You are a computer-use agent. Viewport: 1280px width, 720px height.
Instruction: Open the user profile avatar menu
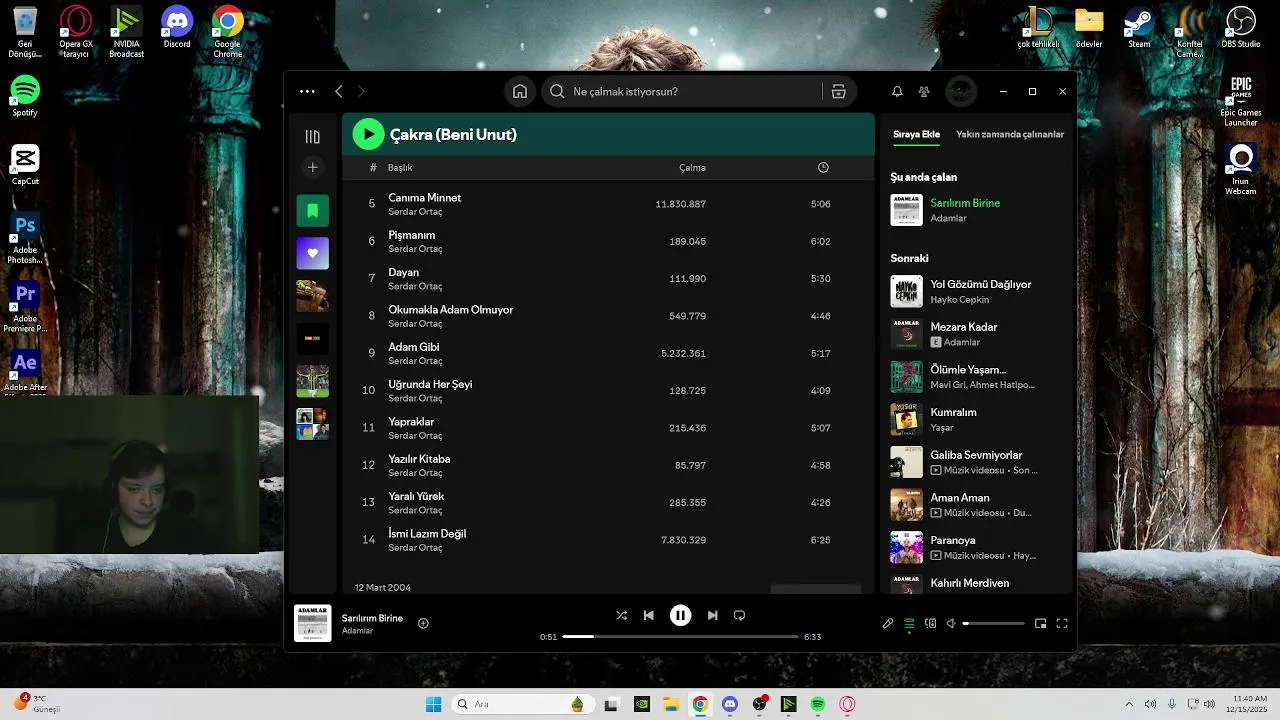click(x=961, y=91)
